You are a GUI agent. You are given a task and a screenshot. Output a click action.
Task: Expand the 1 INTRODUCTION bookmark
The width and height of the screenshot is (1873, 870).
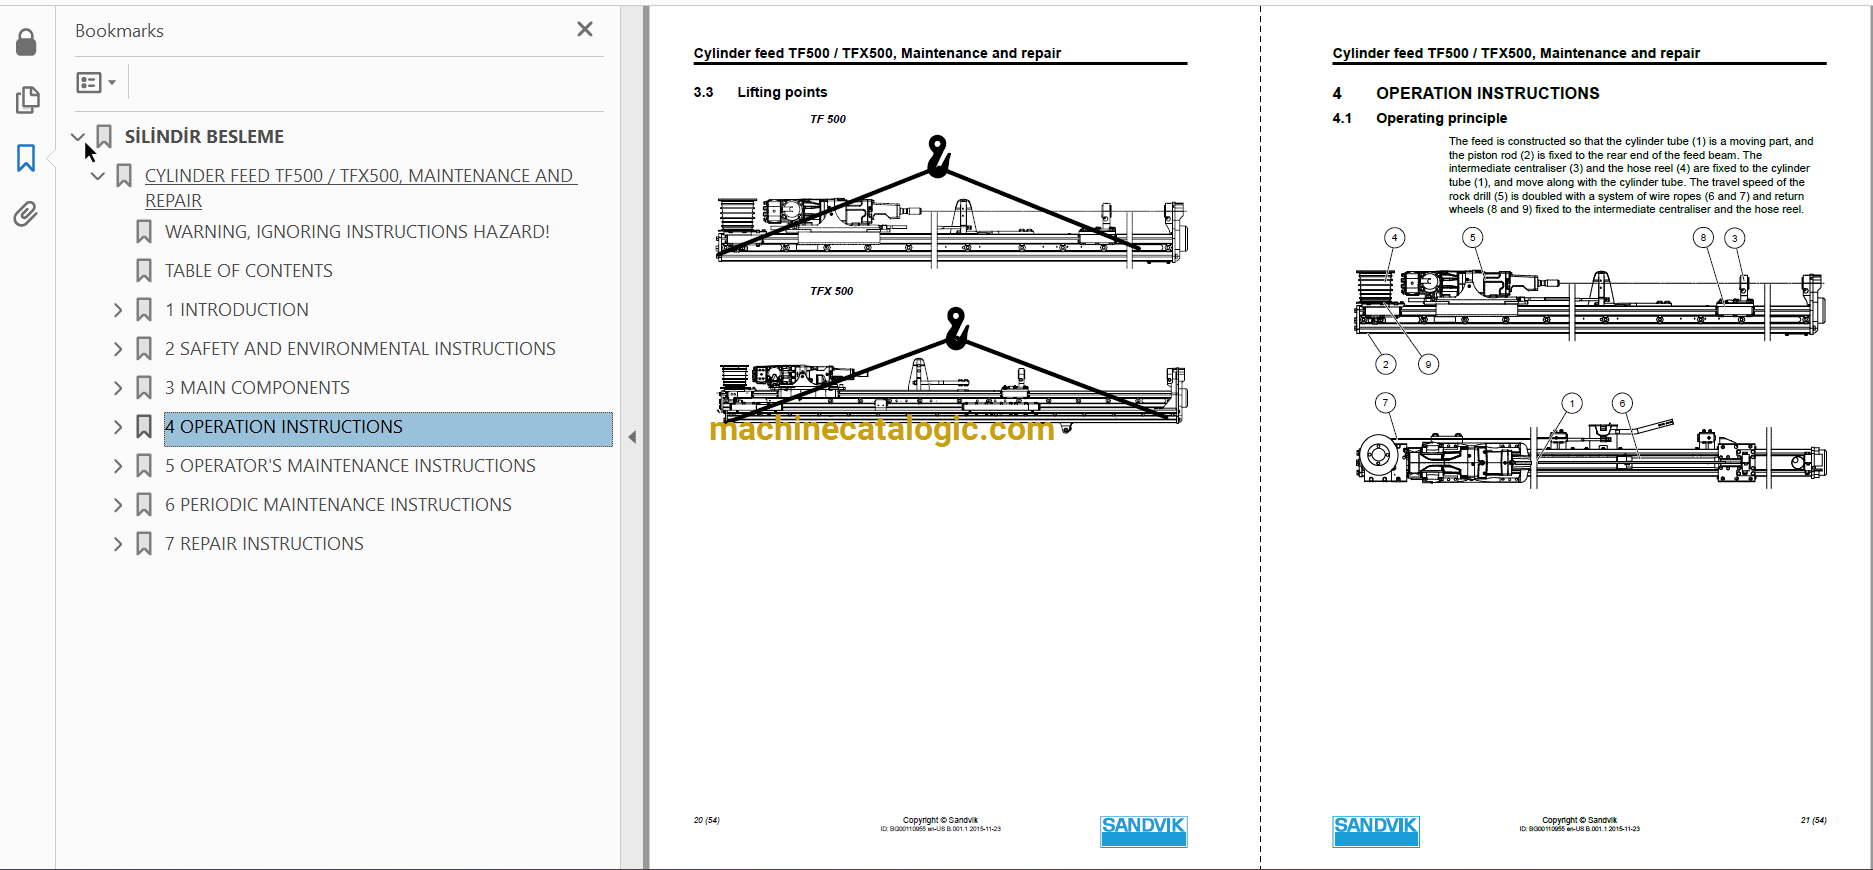tap(118, 310)
